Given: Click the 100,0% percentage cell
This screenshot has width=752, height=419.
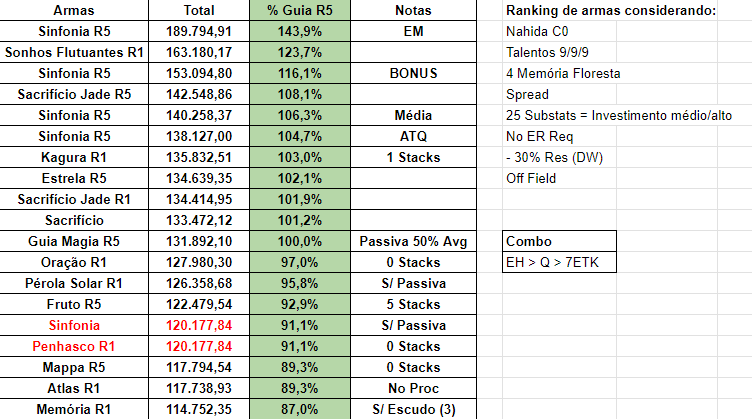Looking at the screenshot, I should (300, 241).
